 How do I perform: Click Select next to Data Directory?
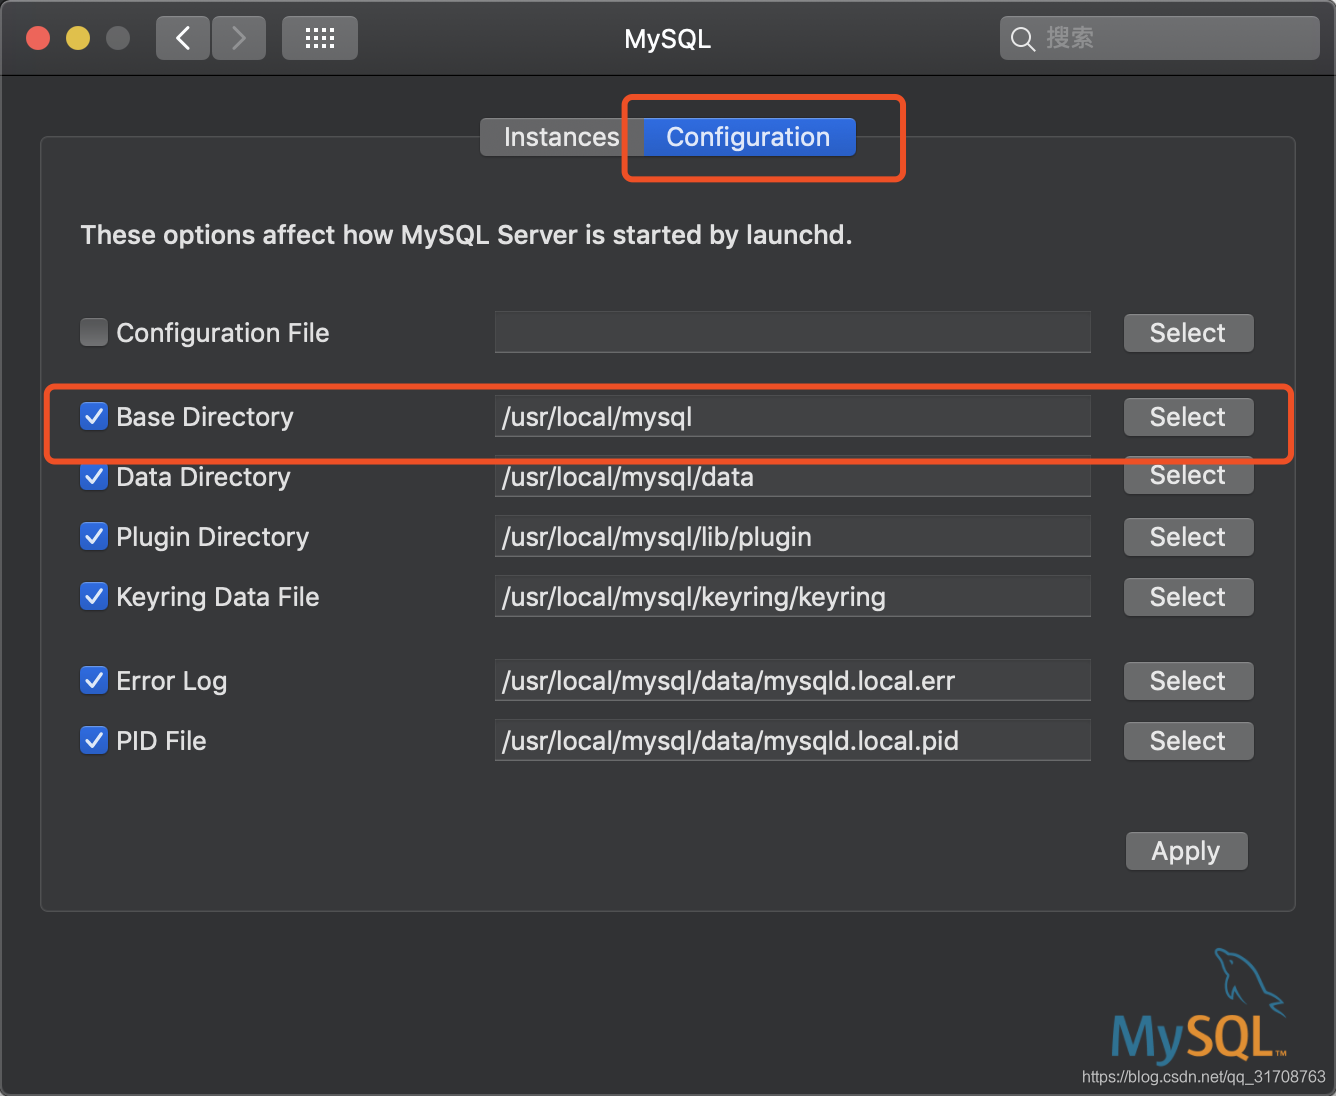[x=1188, y=476]
